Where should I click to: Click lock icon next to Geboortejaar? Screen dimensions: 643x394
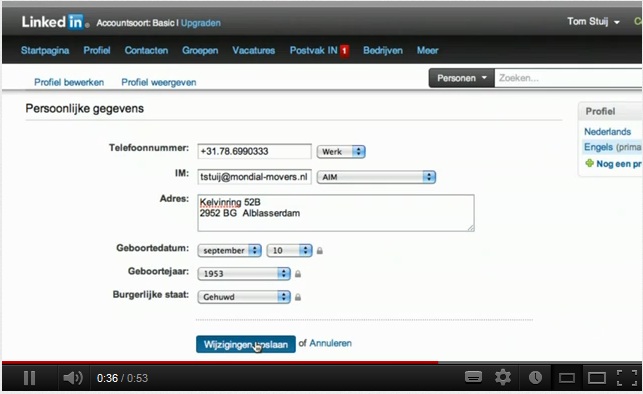click(298, 274)
